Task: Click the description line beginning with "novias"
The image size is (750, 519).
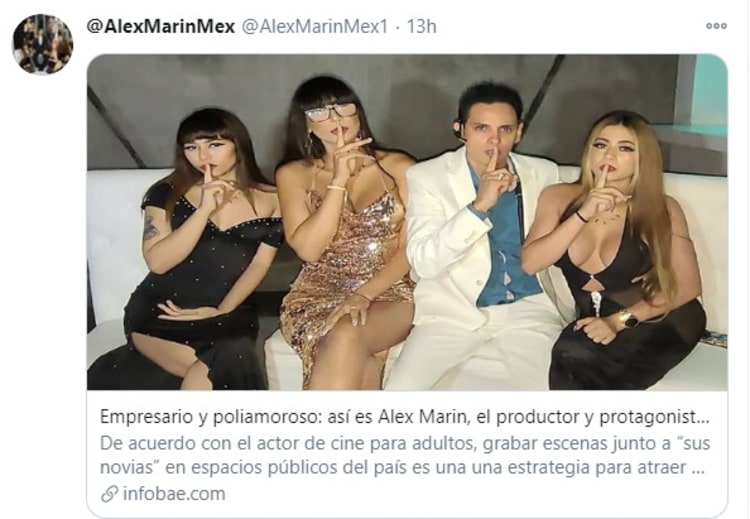Action: 402,467
